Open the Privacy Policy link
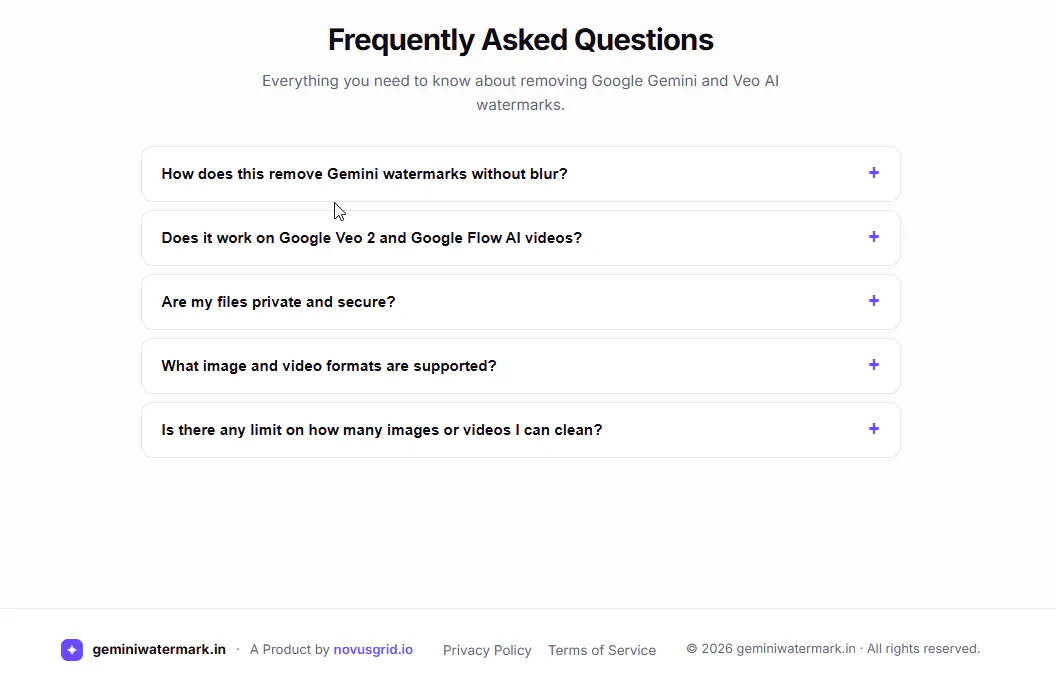The image size is (1056, 683). 487,650
